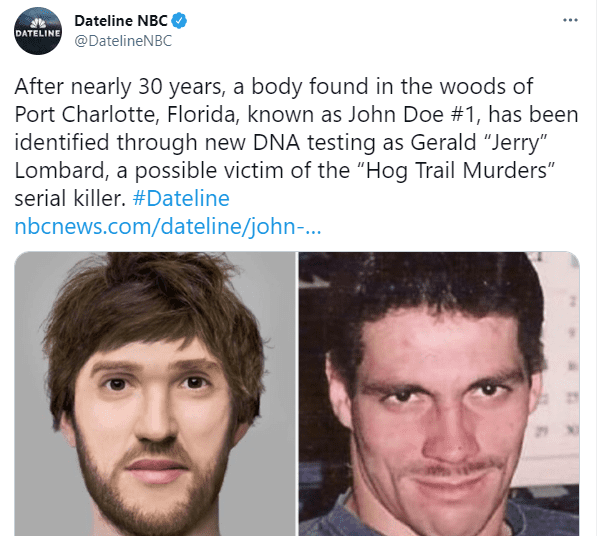The width and height of the screenshot is (605, 536).
Task: Open the Dateline NBC display name
Action: pos(121,21)
